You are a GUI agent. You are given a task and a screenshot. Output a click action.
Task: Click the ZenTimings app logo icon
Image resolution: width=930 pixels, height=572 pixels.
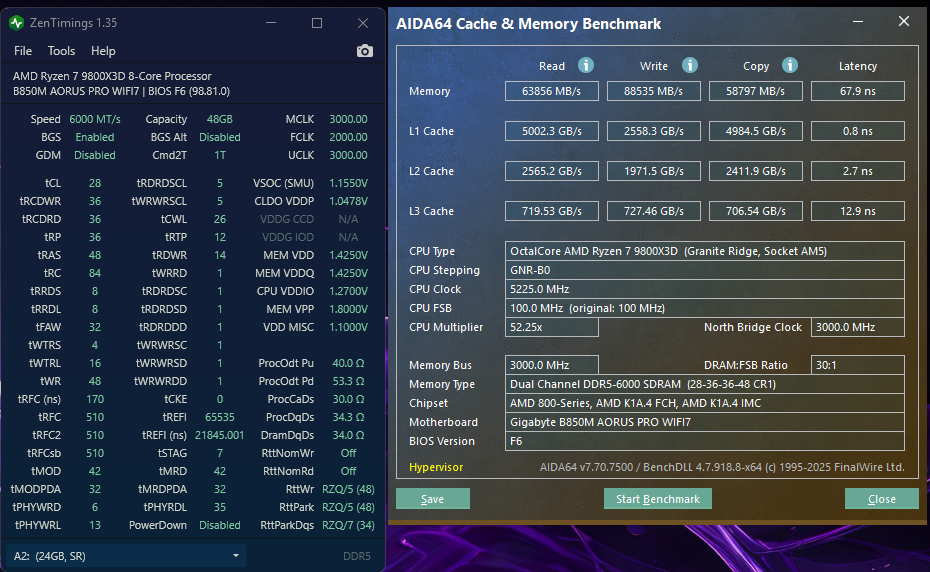coord(17,23)
